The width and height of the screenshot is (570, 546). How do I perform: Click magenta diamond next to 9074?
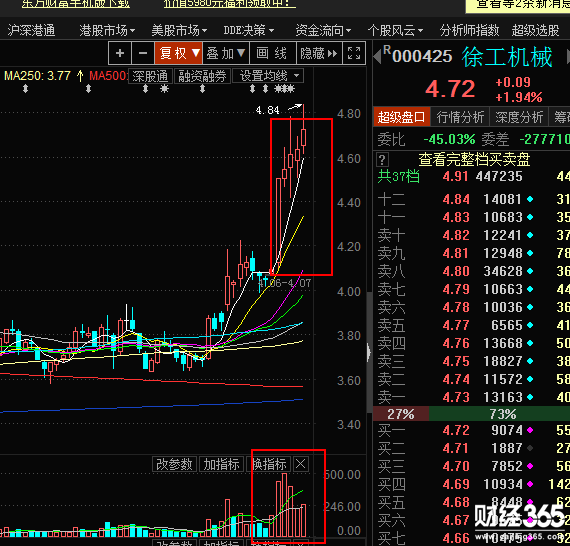click(x=530, y=430)
